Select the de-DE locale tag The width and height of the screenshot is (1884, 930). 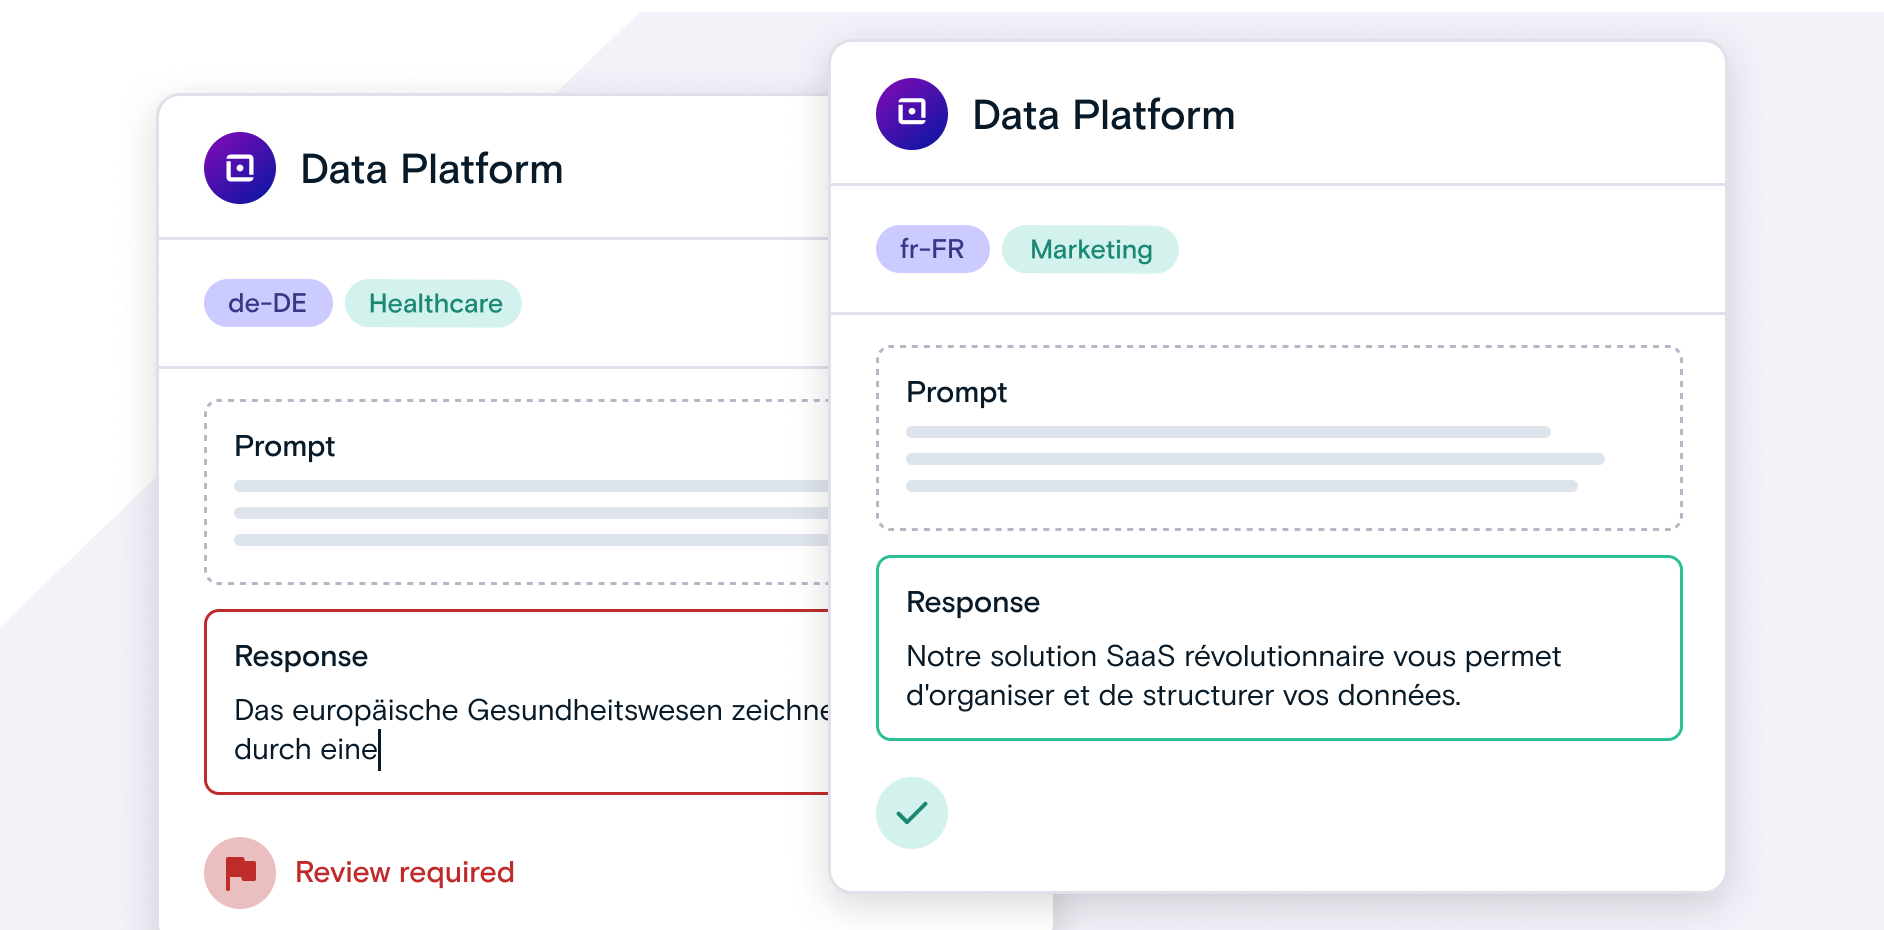[x=268, y=303]
